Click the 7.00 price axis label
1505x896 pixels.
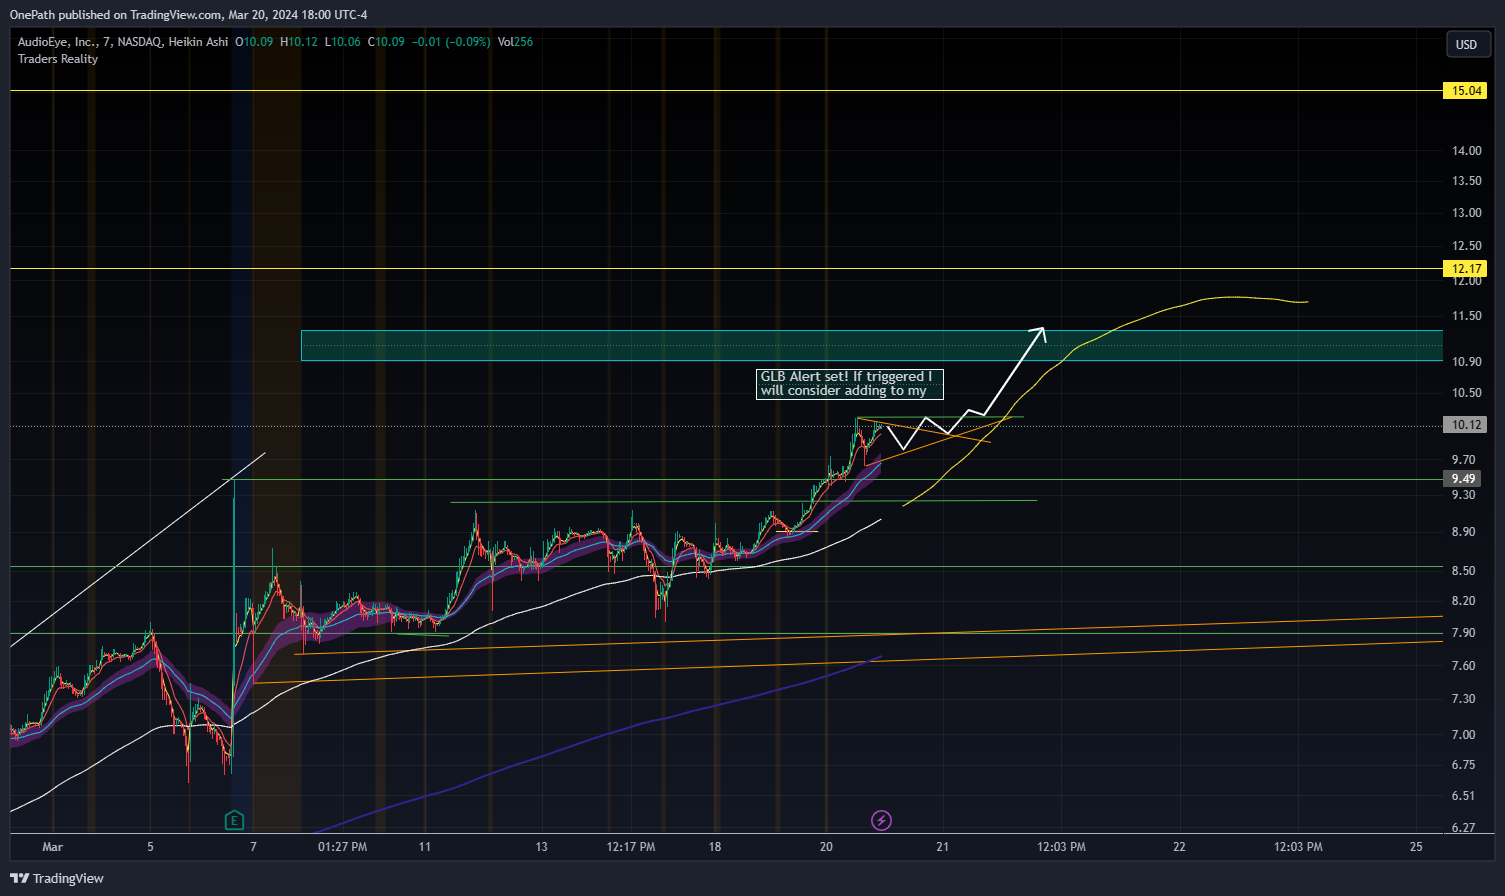point(1464,735)
